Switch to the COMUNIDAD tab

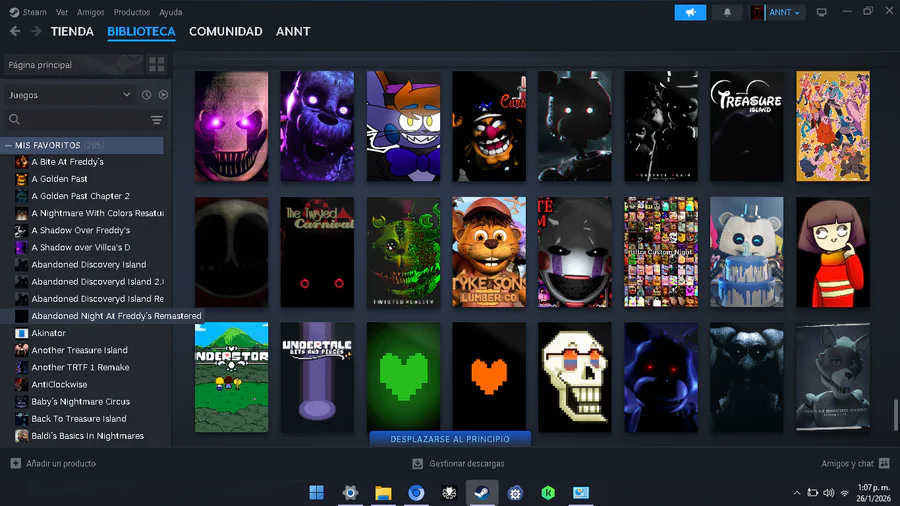226,32
